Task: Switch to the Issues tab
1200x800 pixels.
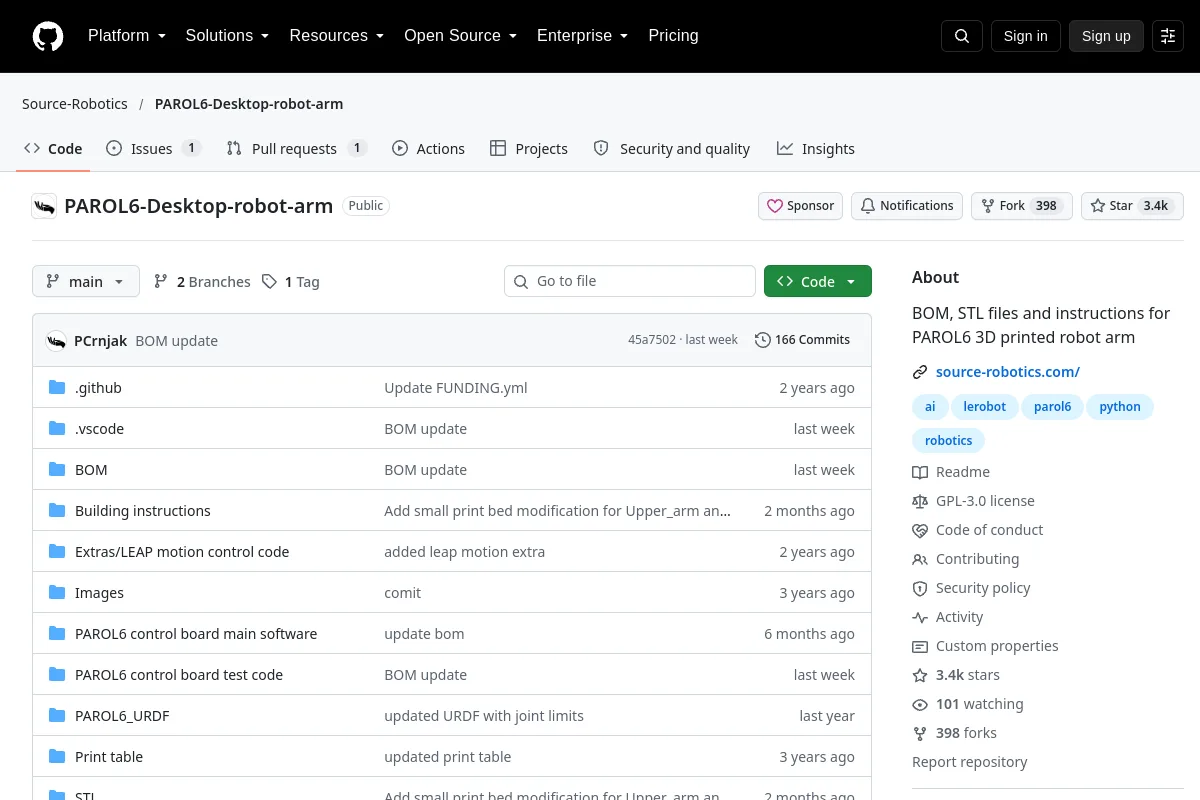Action: tap(153, 149)
